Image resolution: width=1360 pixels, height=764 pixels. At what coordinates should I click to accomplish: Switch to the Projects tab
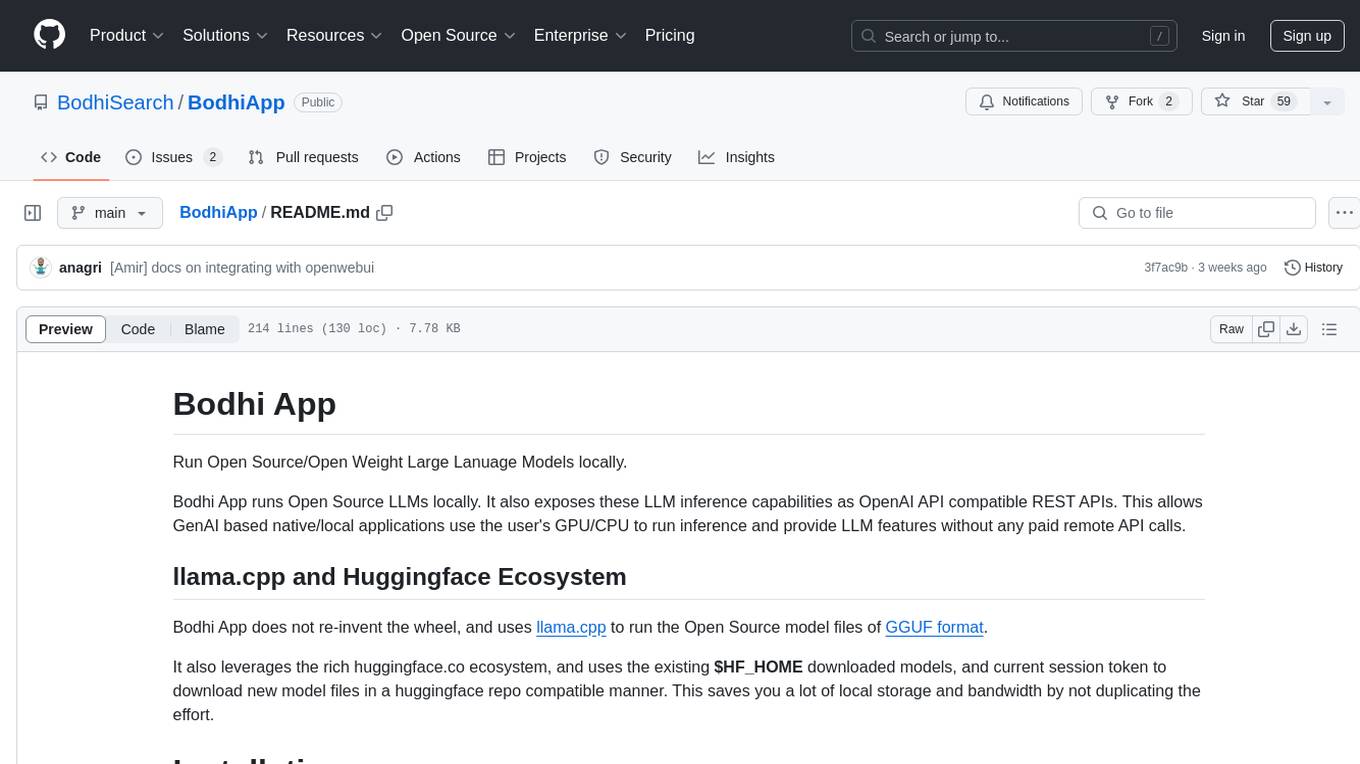pyautogui.click(x=527, y=157)
